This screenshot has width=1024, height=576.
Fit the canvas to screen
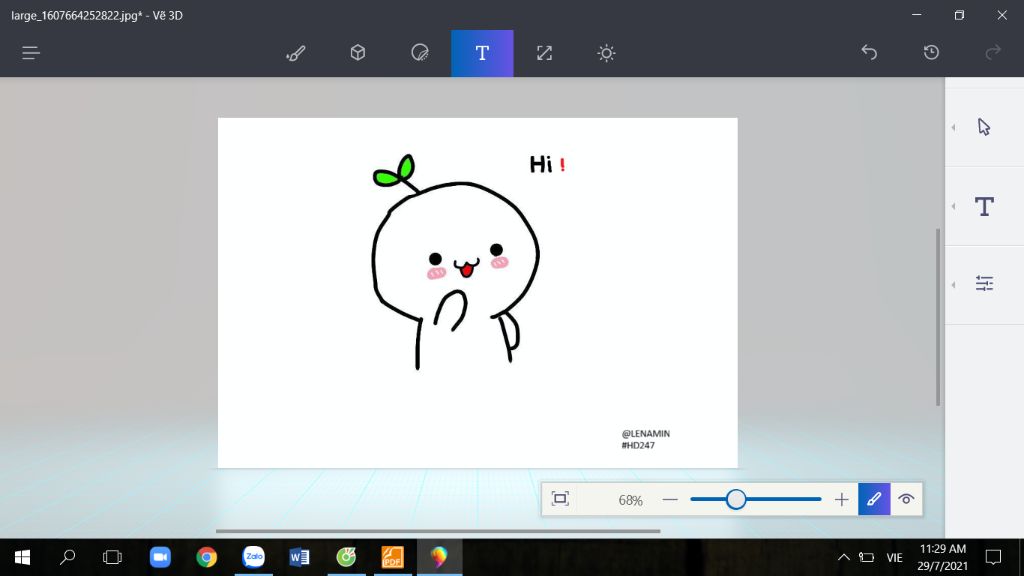click(560, 499)
